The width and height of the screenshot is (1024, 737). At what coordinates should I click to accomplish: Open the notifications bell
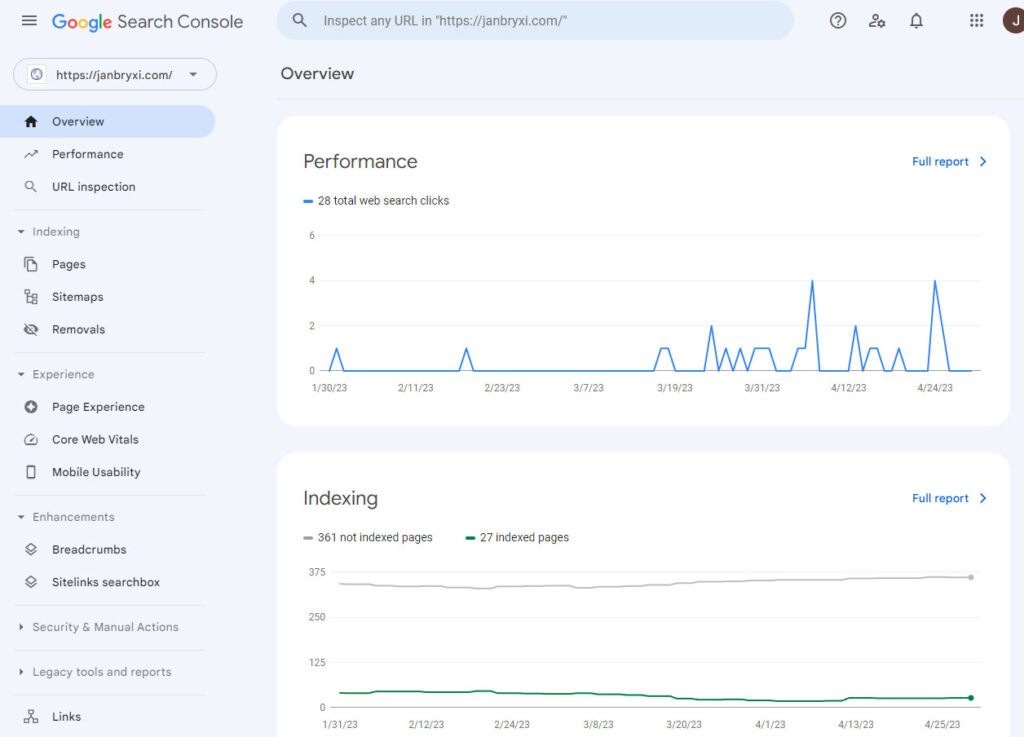click(x=916, y=21)
